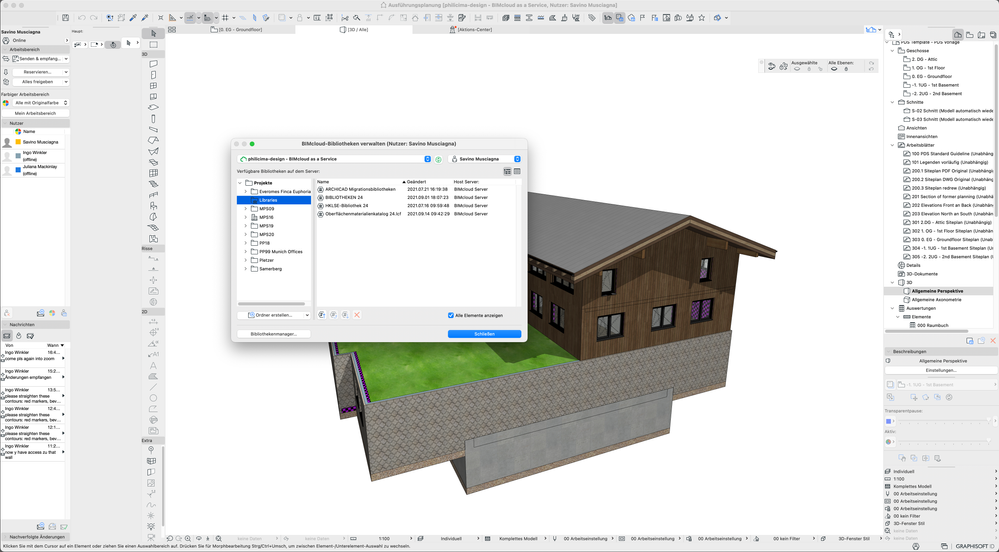Viewport: 999px width, 552px height.
Task: Collapse Geschosse in the Navigator
Action: coord(893,50)
